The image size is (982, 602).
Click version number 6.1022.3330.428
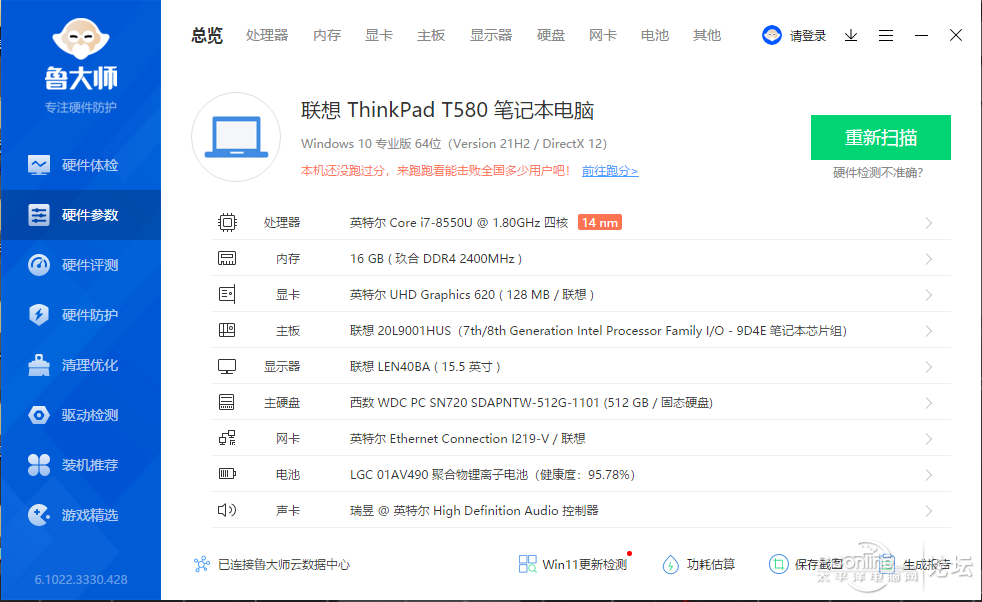pyautogui.click(x=81, y=579)
